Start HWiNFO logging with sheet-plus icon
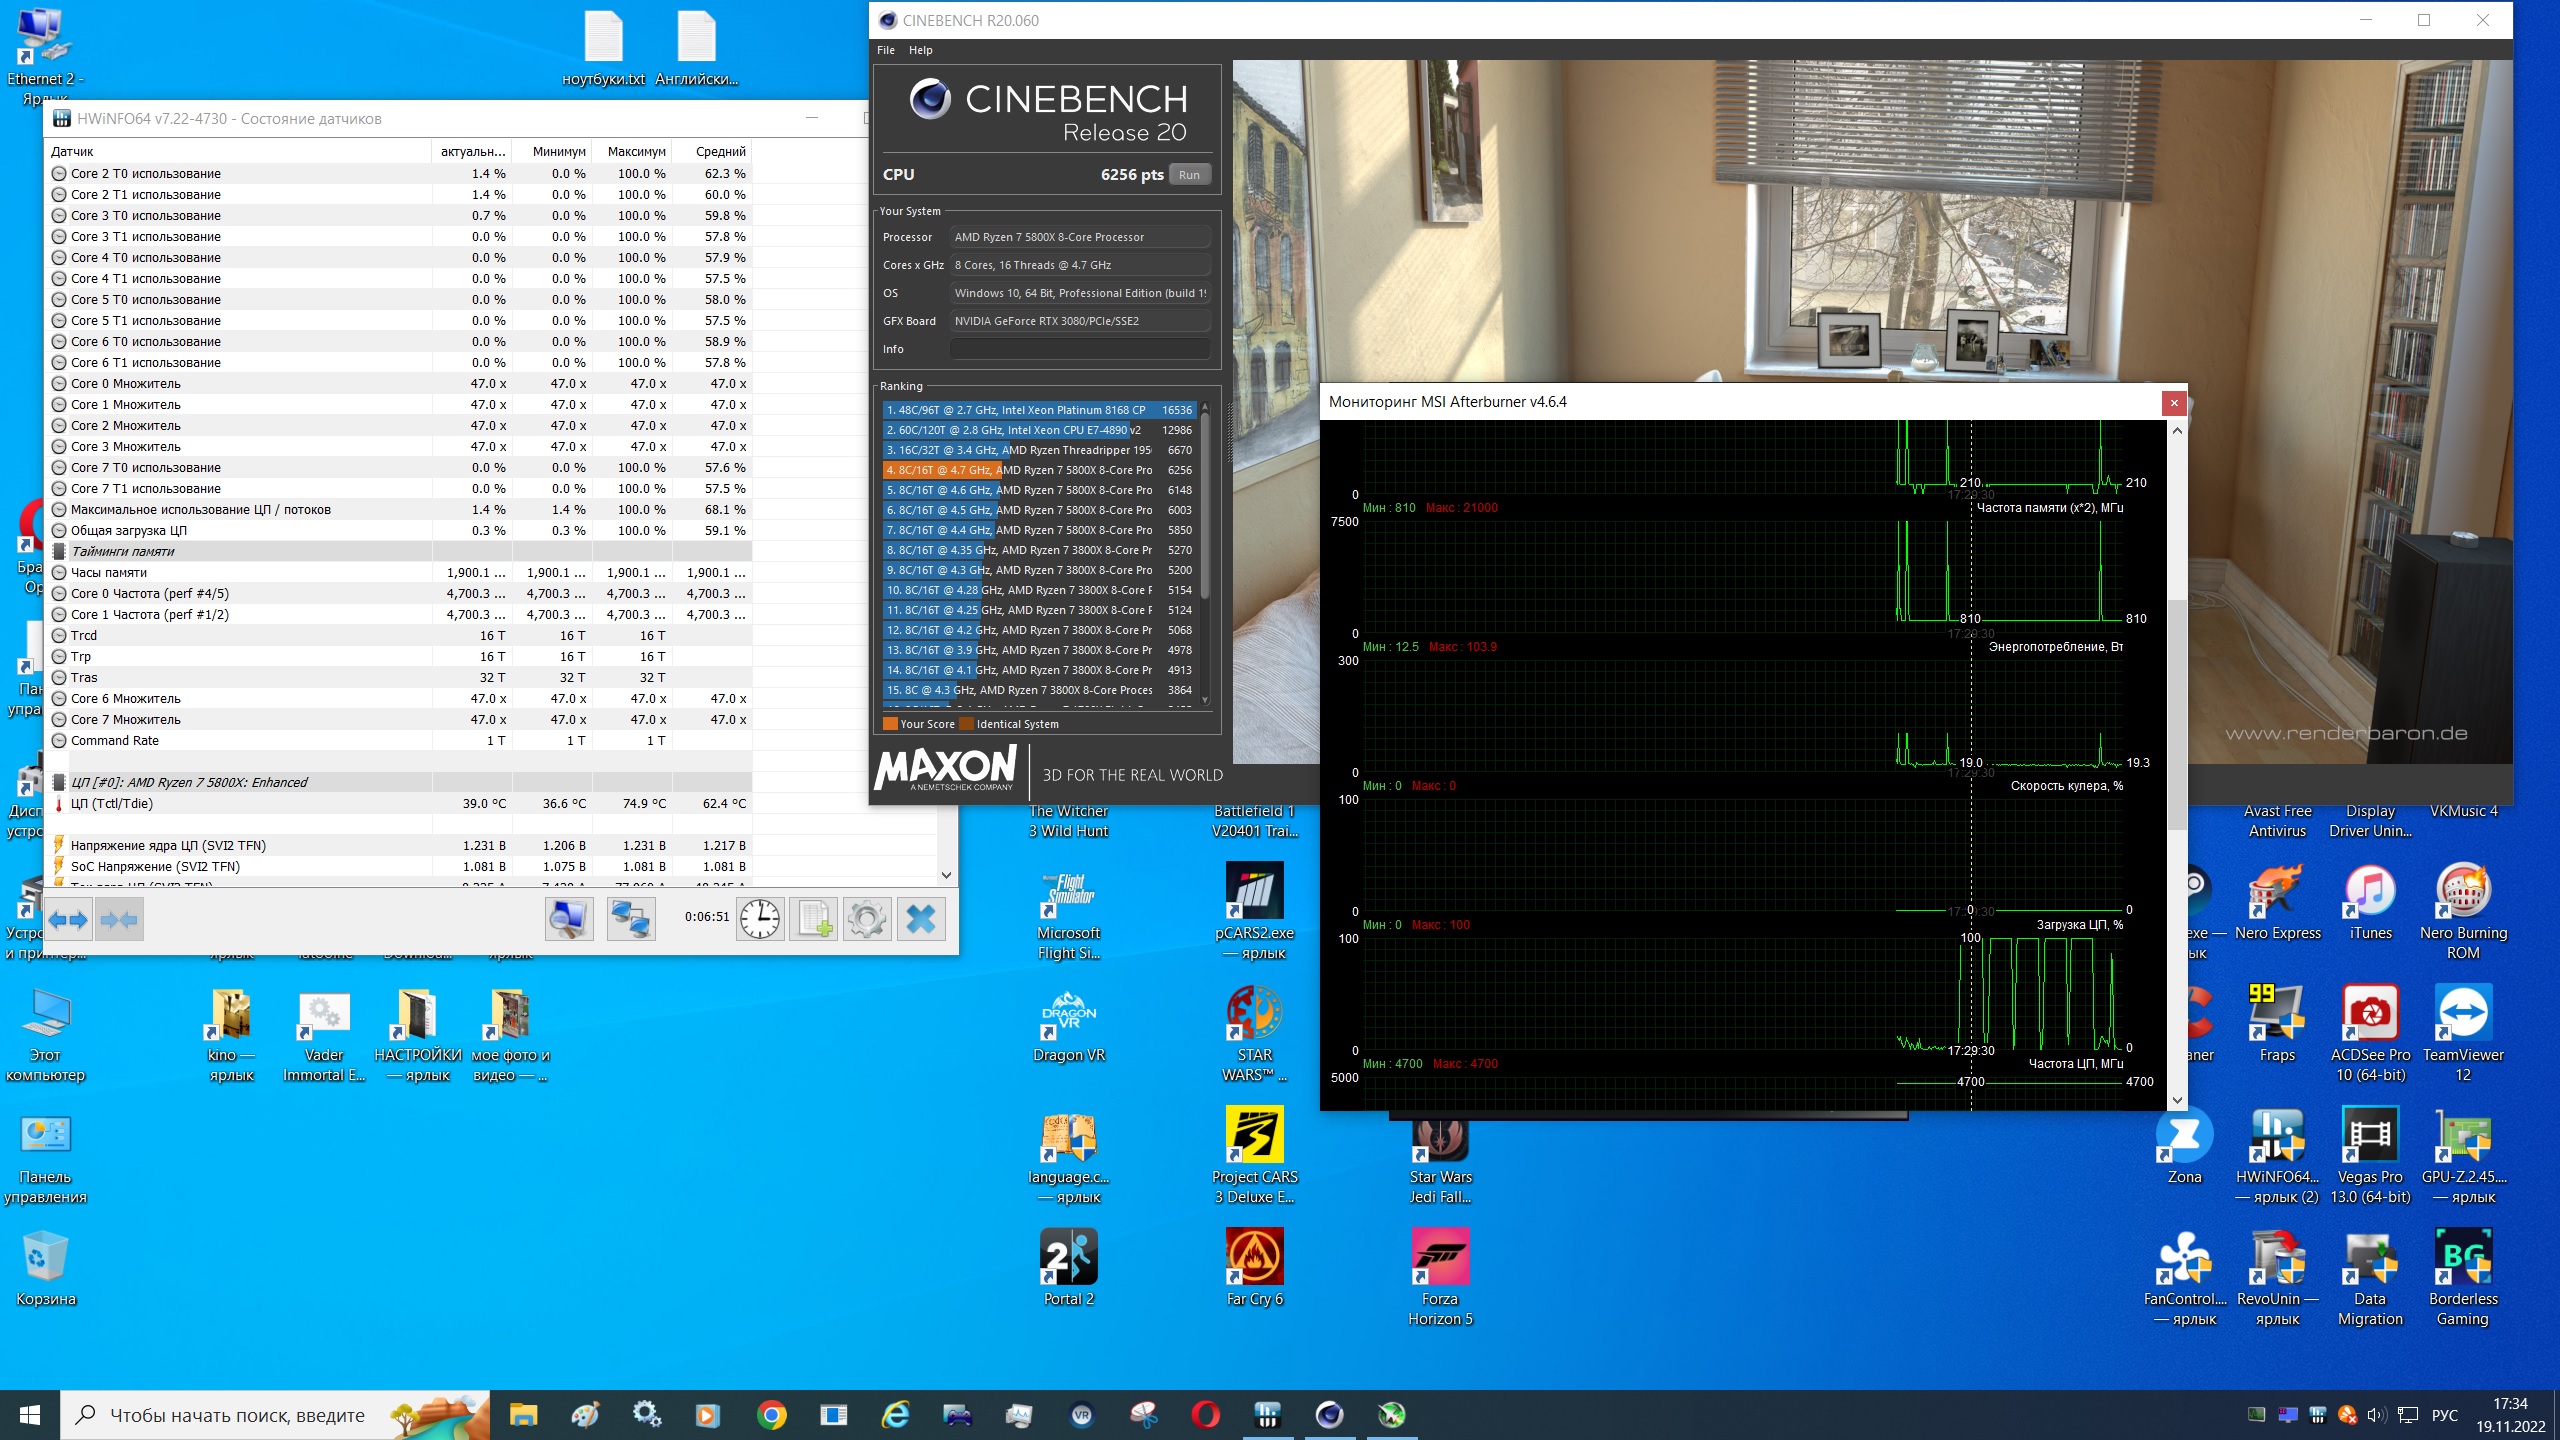The image size is (2560, 1440). point(813,919)
